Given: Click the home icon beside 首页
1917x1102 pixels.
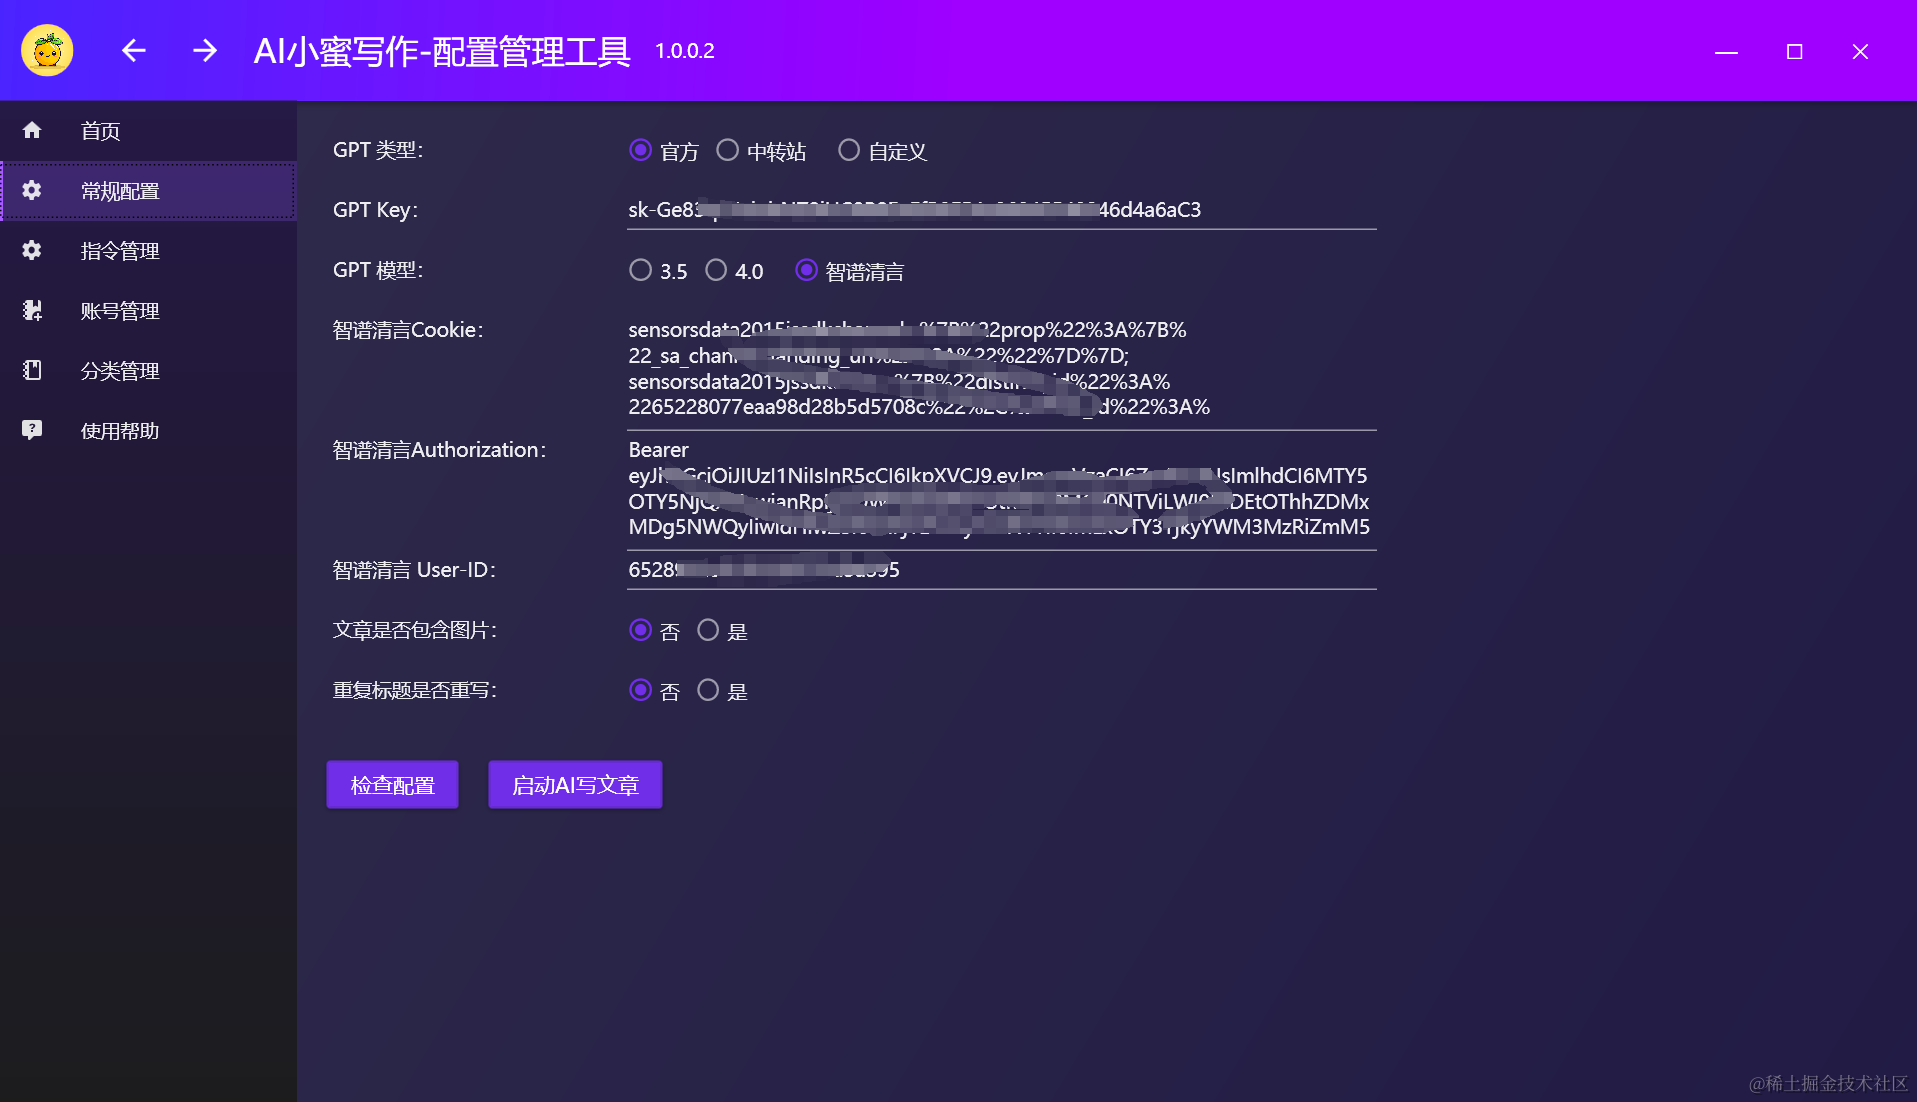Looking at the screenshot, I should tap(32, 130).
